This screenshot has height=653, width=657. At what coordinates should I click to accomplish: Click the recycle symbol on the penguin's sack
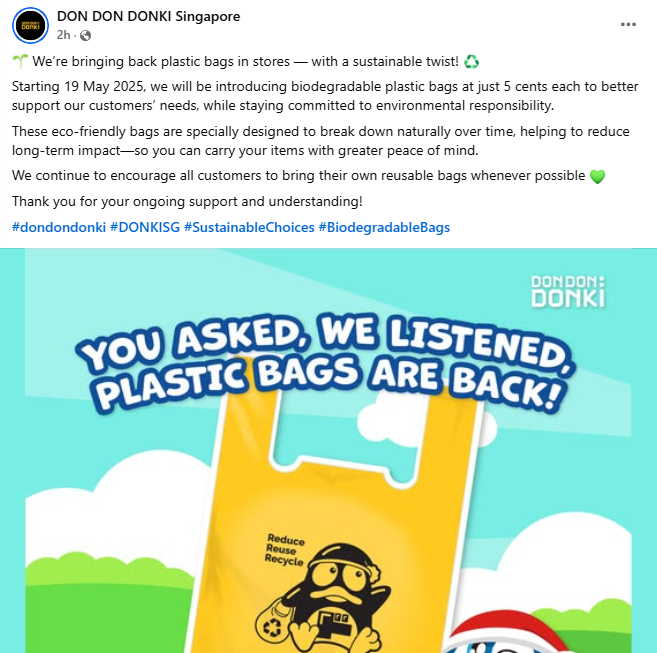pos(272,627)
